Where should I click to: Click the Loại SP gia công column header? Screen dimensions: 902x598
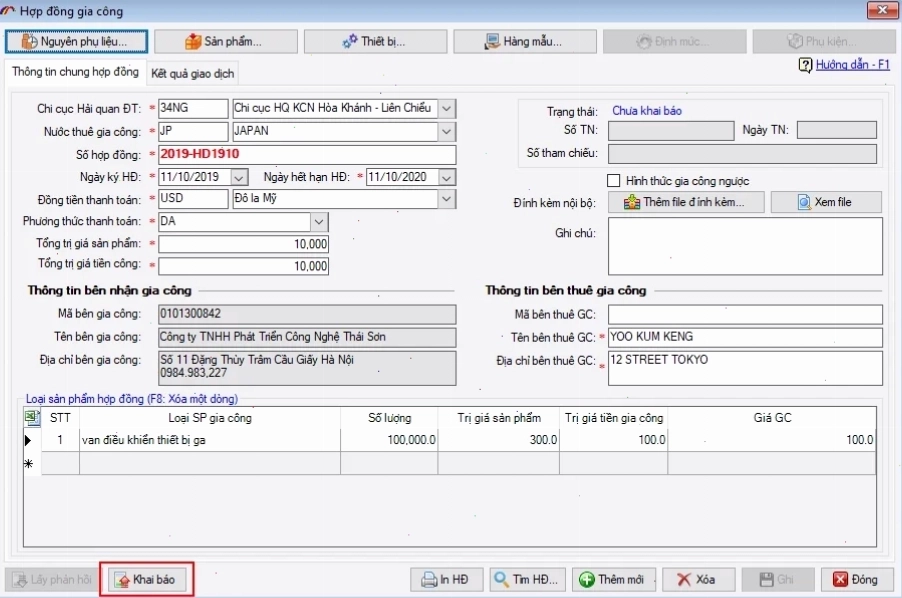[210, 418]
